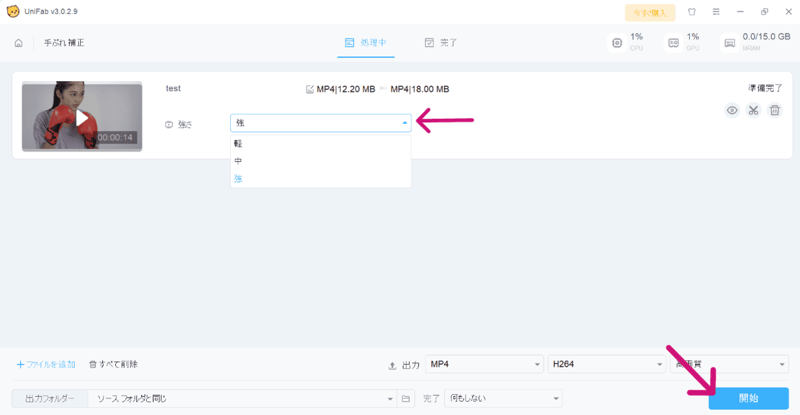
Task: Click the eye preview icon
Action: (x=732, y=110)
